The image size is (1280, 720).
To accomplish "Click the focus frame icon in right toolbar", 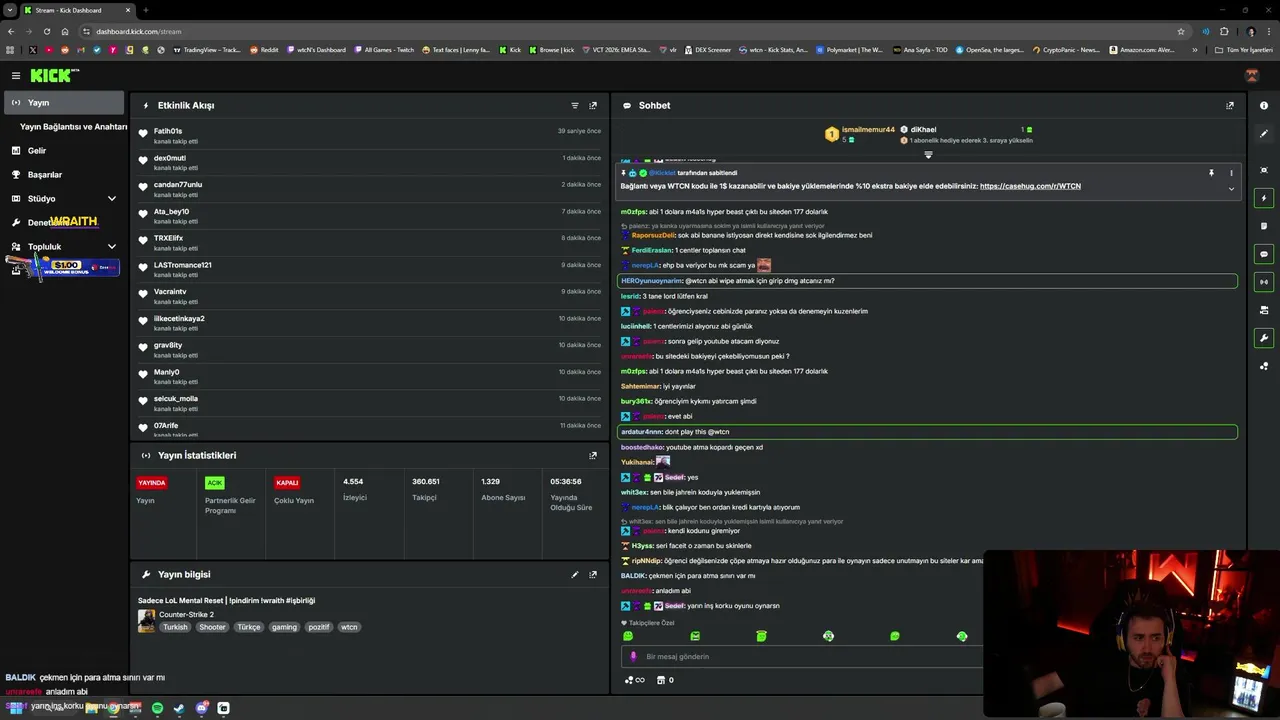I will [1264, 170].
